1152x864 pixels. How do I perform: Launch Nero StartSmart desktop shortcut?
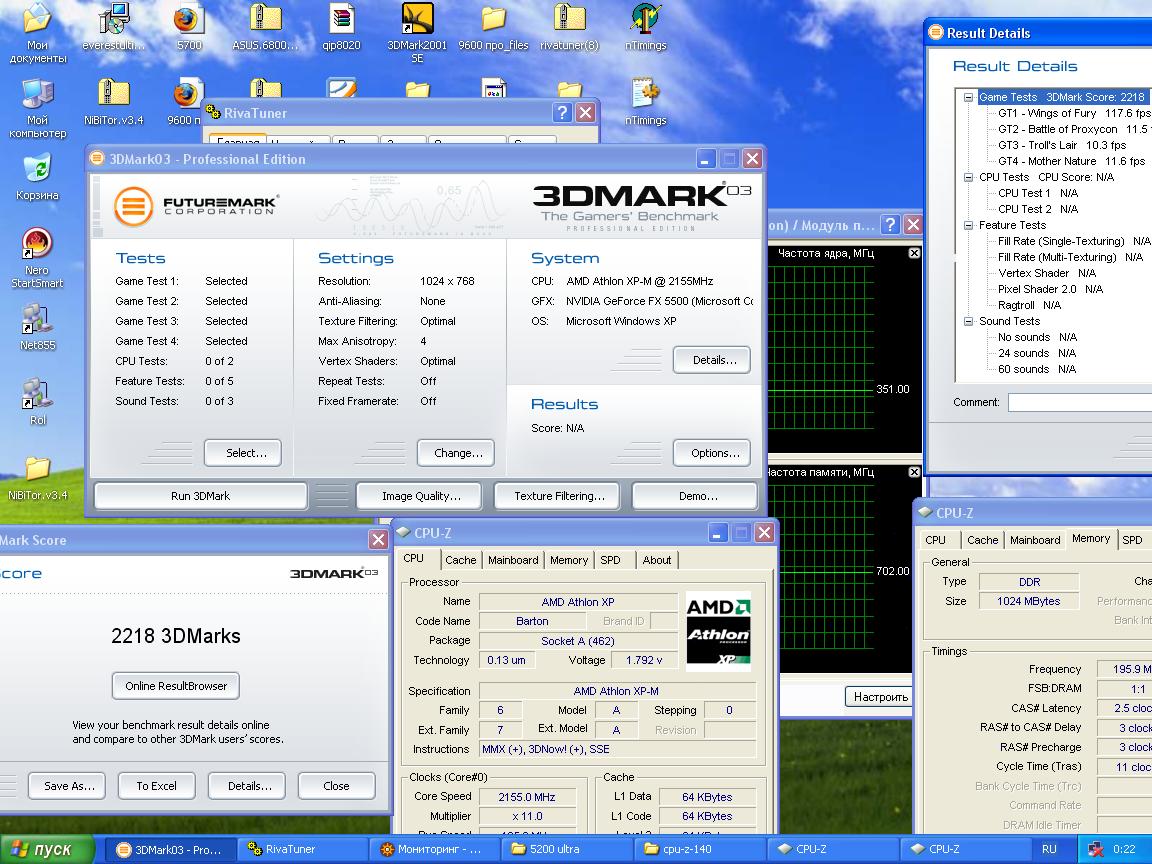pyautogui.click(x=37, y=257)
